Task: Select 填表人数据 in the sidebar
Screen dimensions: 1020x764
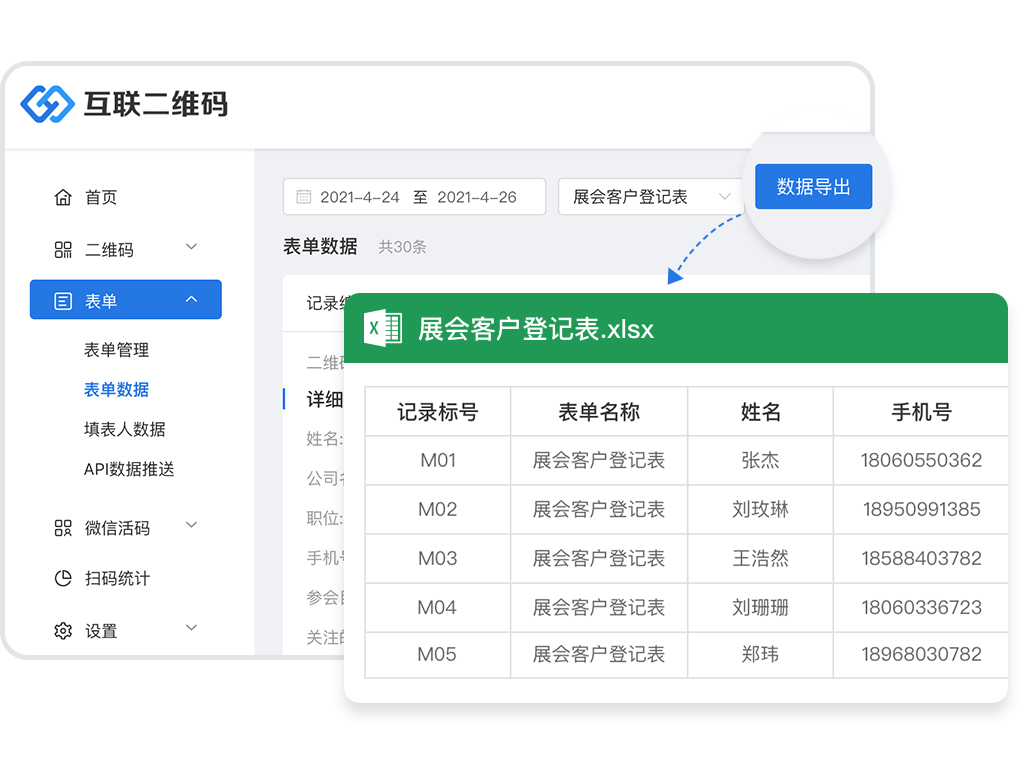Action: click(x=124, y=429)
